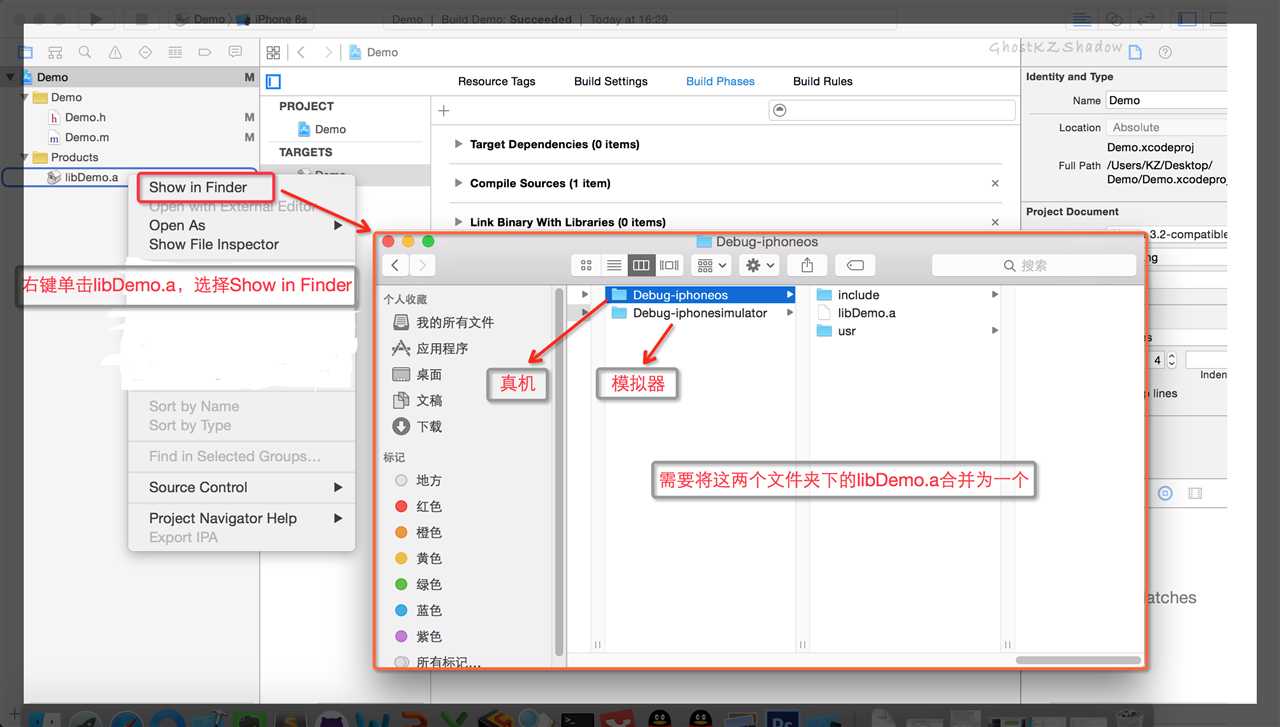
Task: Expand the usr folder arrow in Finder
Action: pyautogui.click(x=995, y=331)
